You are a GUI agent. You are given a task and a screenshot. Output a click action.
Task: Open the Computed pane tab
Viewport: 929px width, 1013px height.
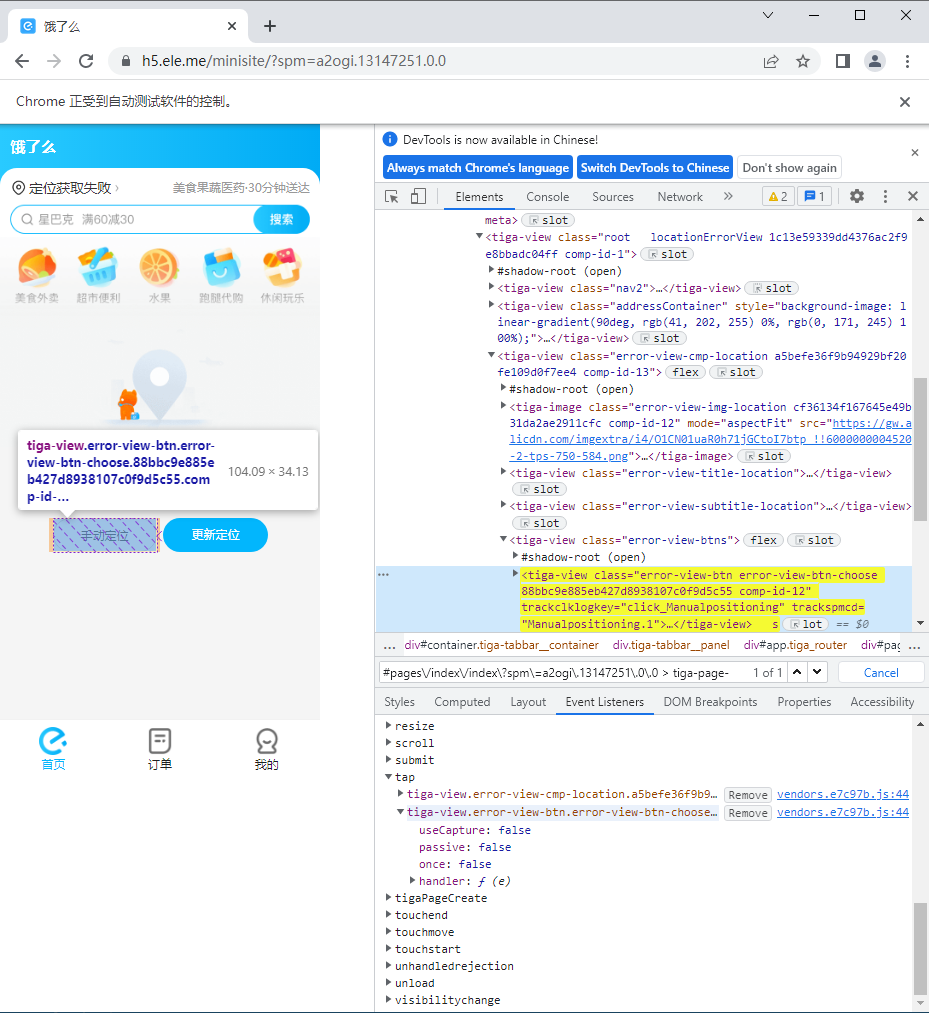(462, 702)
